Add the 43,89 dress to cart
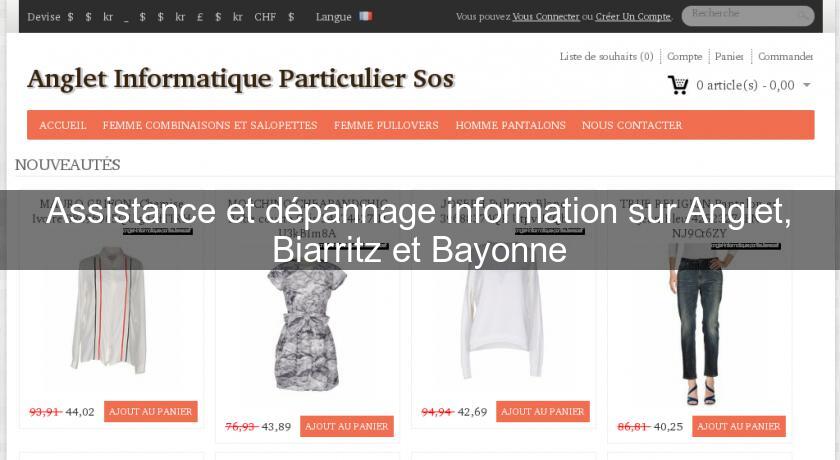Screen dimensions: 840x460 347,426
